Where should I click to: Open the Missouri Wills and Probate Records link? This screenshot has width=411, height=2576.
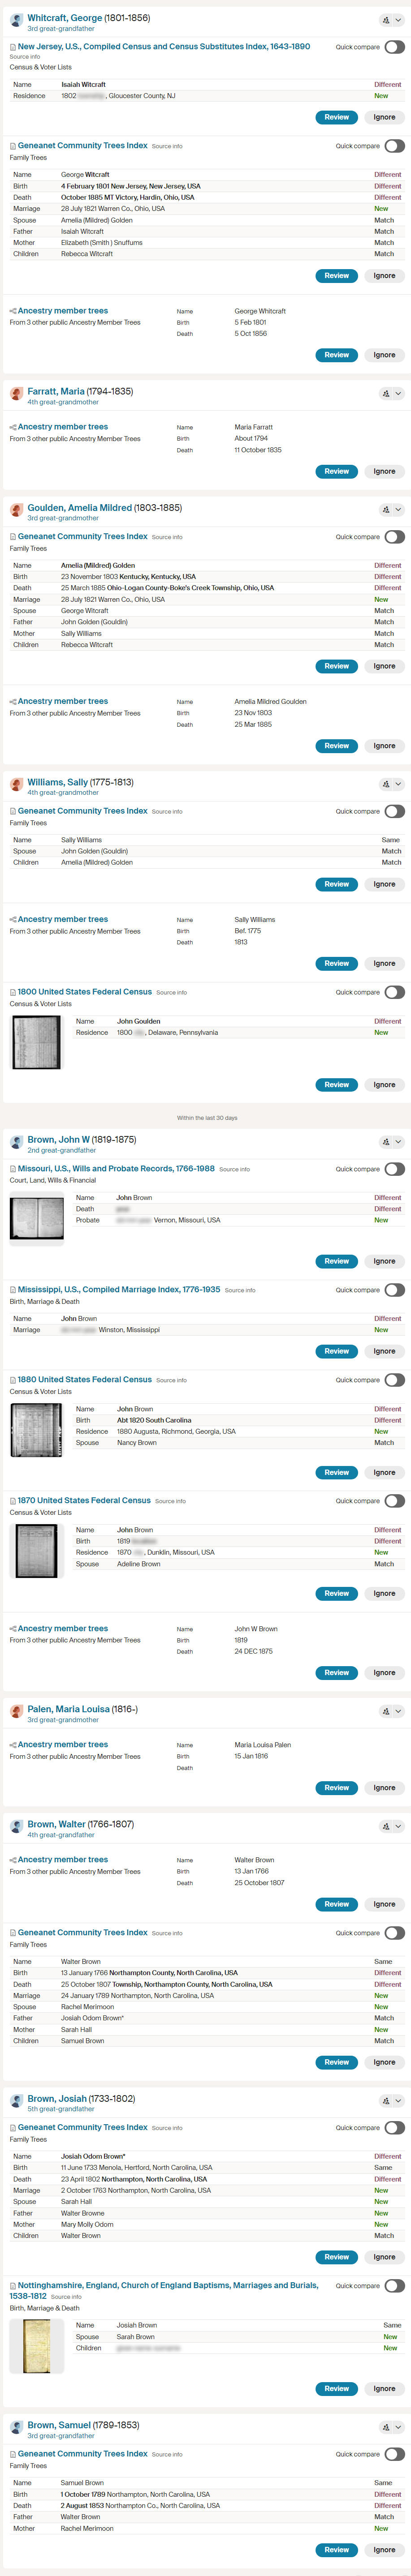click(116, 1169)
